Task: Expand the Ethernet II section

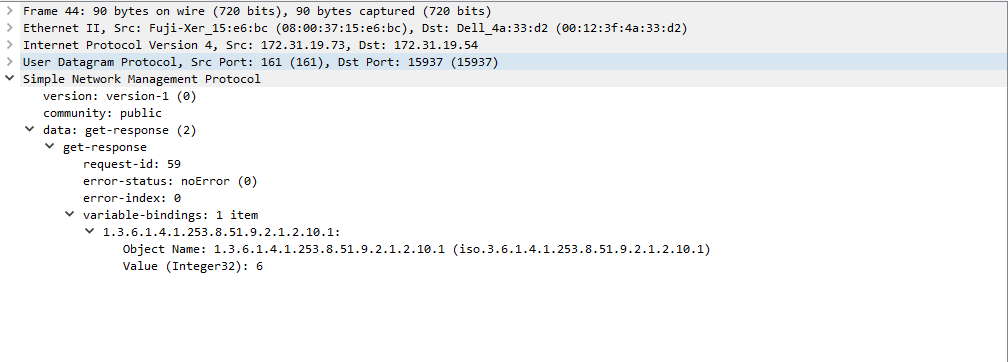Action: [9, 28]
